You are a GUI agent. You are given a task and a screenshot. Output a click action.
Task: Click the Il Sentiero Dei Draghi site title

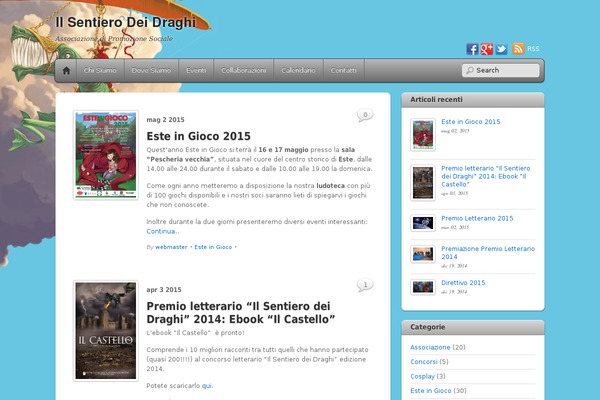[126, 22]
